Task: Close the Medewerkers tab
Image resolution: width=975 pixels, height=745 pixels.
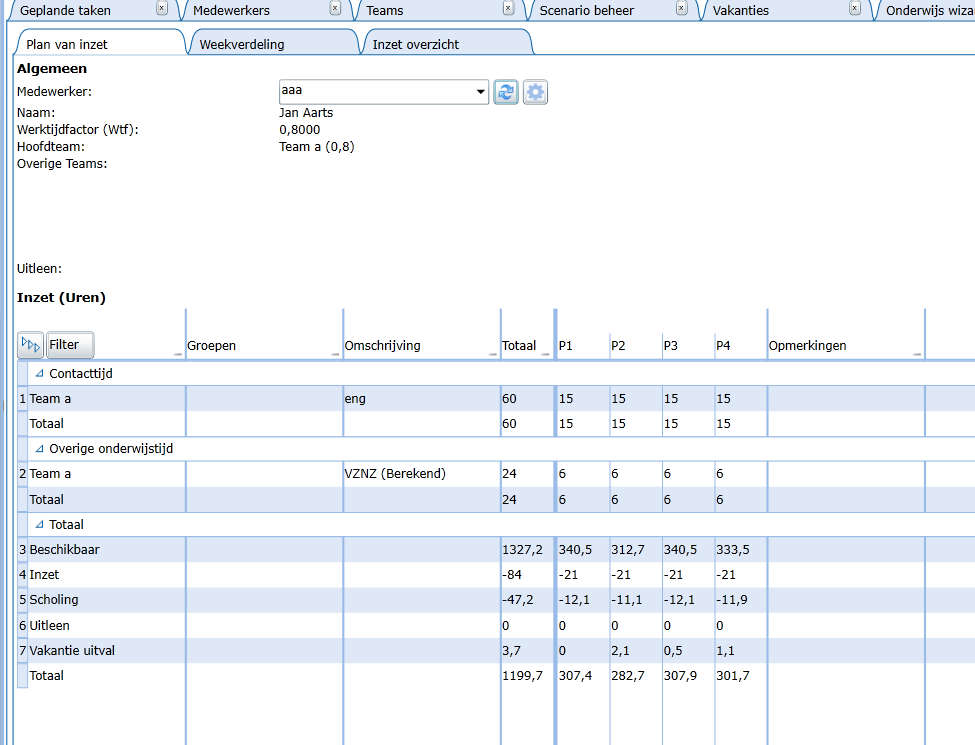Action: point(335,8)
